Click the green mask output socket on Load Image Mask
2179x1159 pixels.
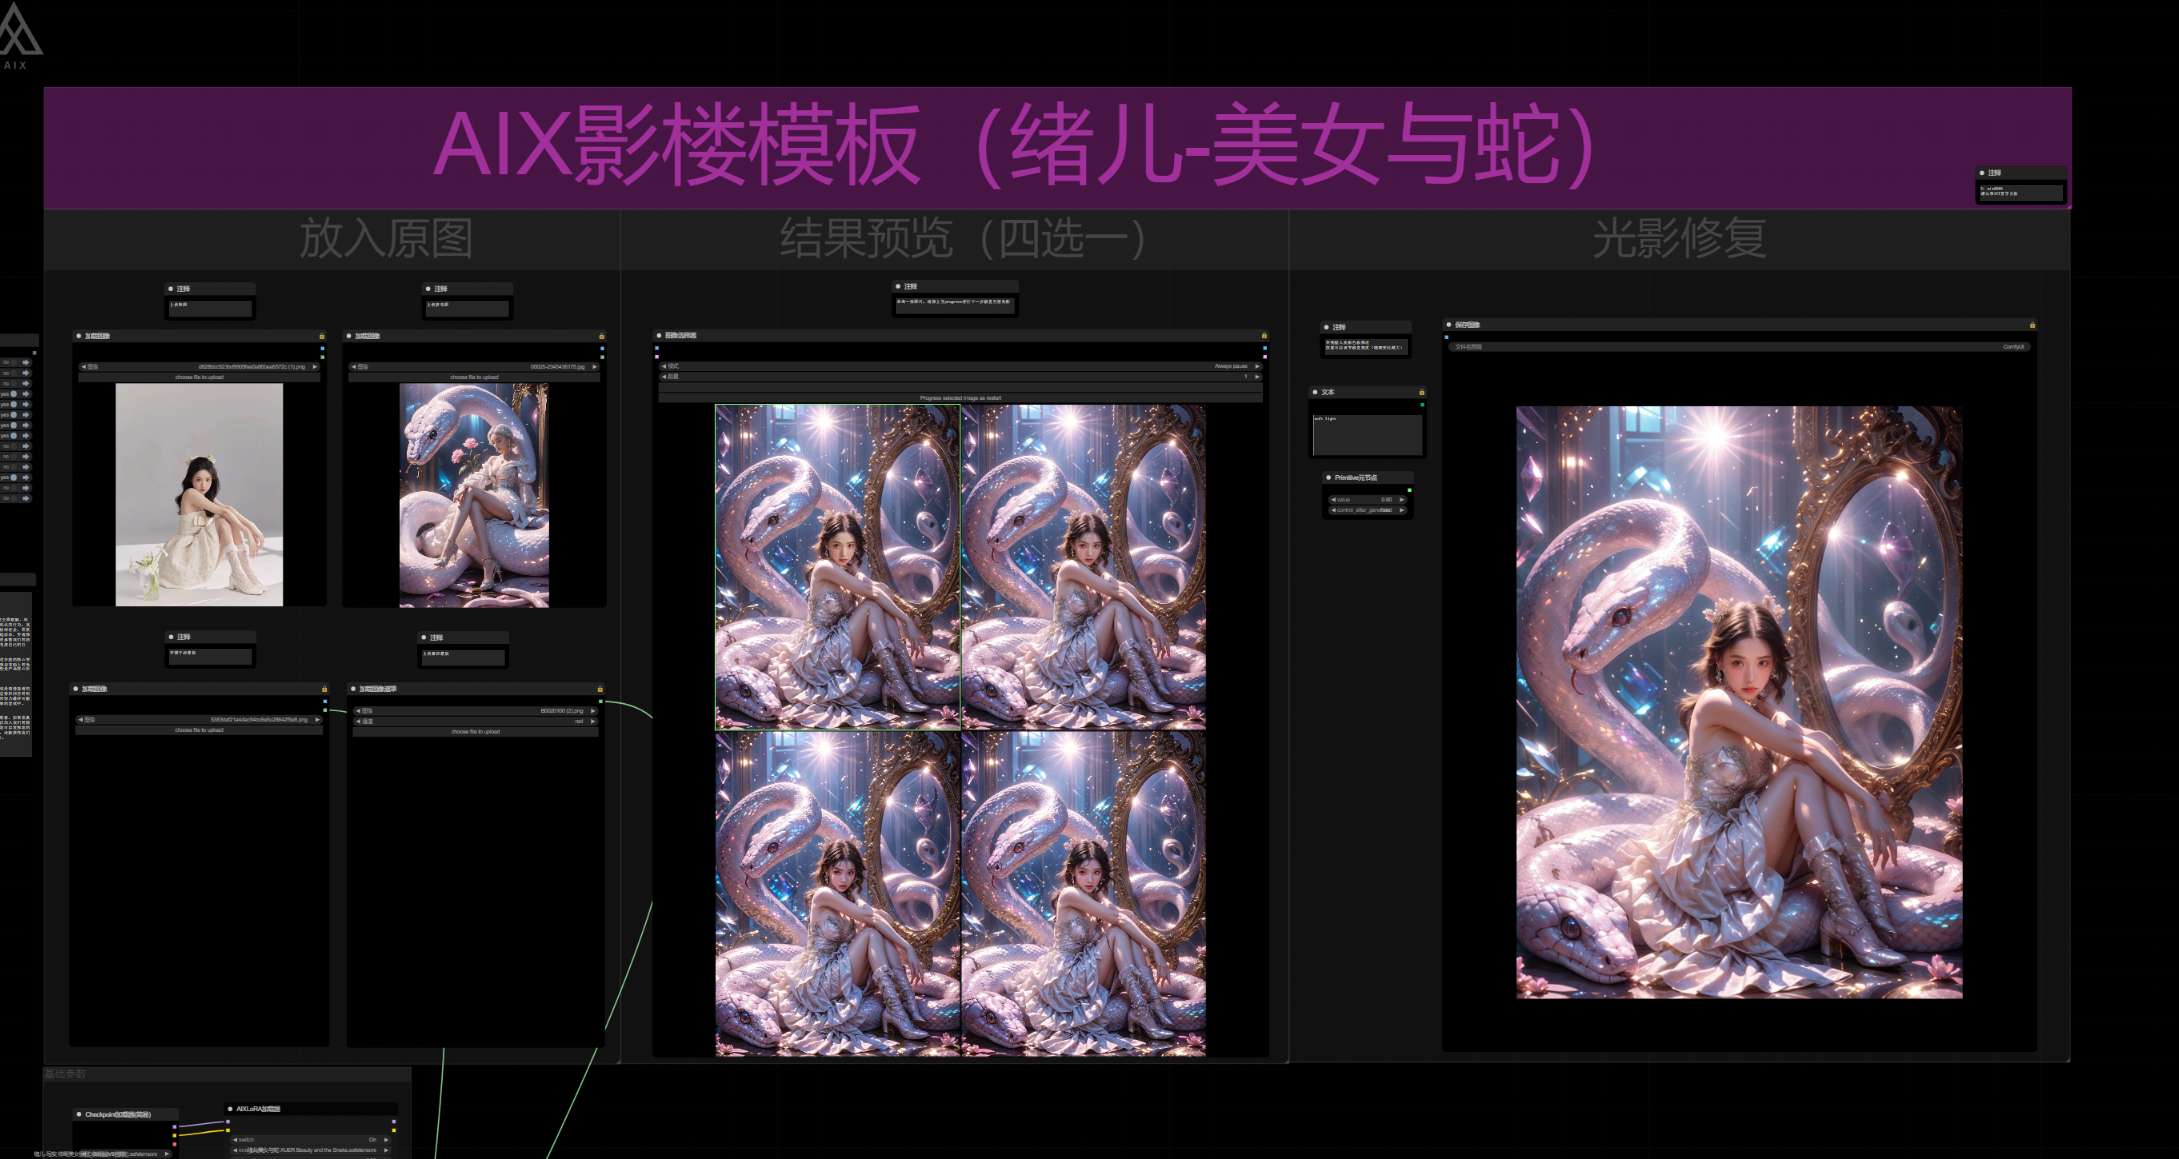(601, 702)
